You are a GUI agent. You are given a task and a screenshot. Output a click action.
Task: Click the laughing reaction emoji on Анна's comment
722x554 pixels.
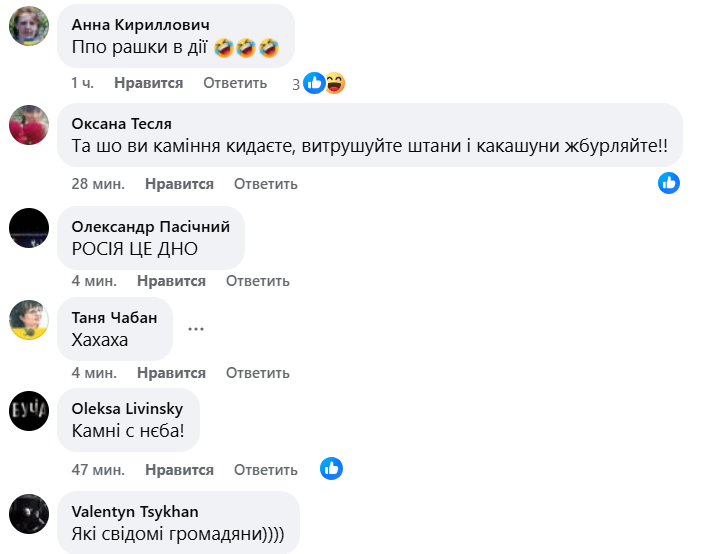[x=334, y=84]
